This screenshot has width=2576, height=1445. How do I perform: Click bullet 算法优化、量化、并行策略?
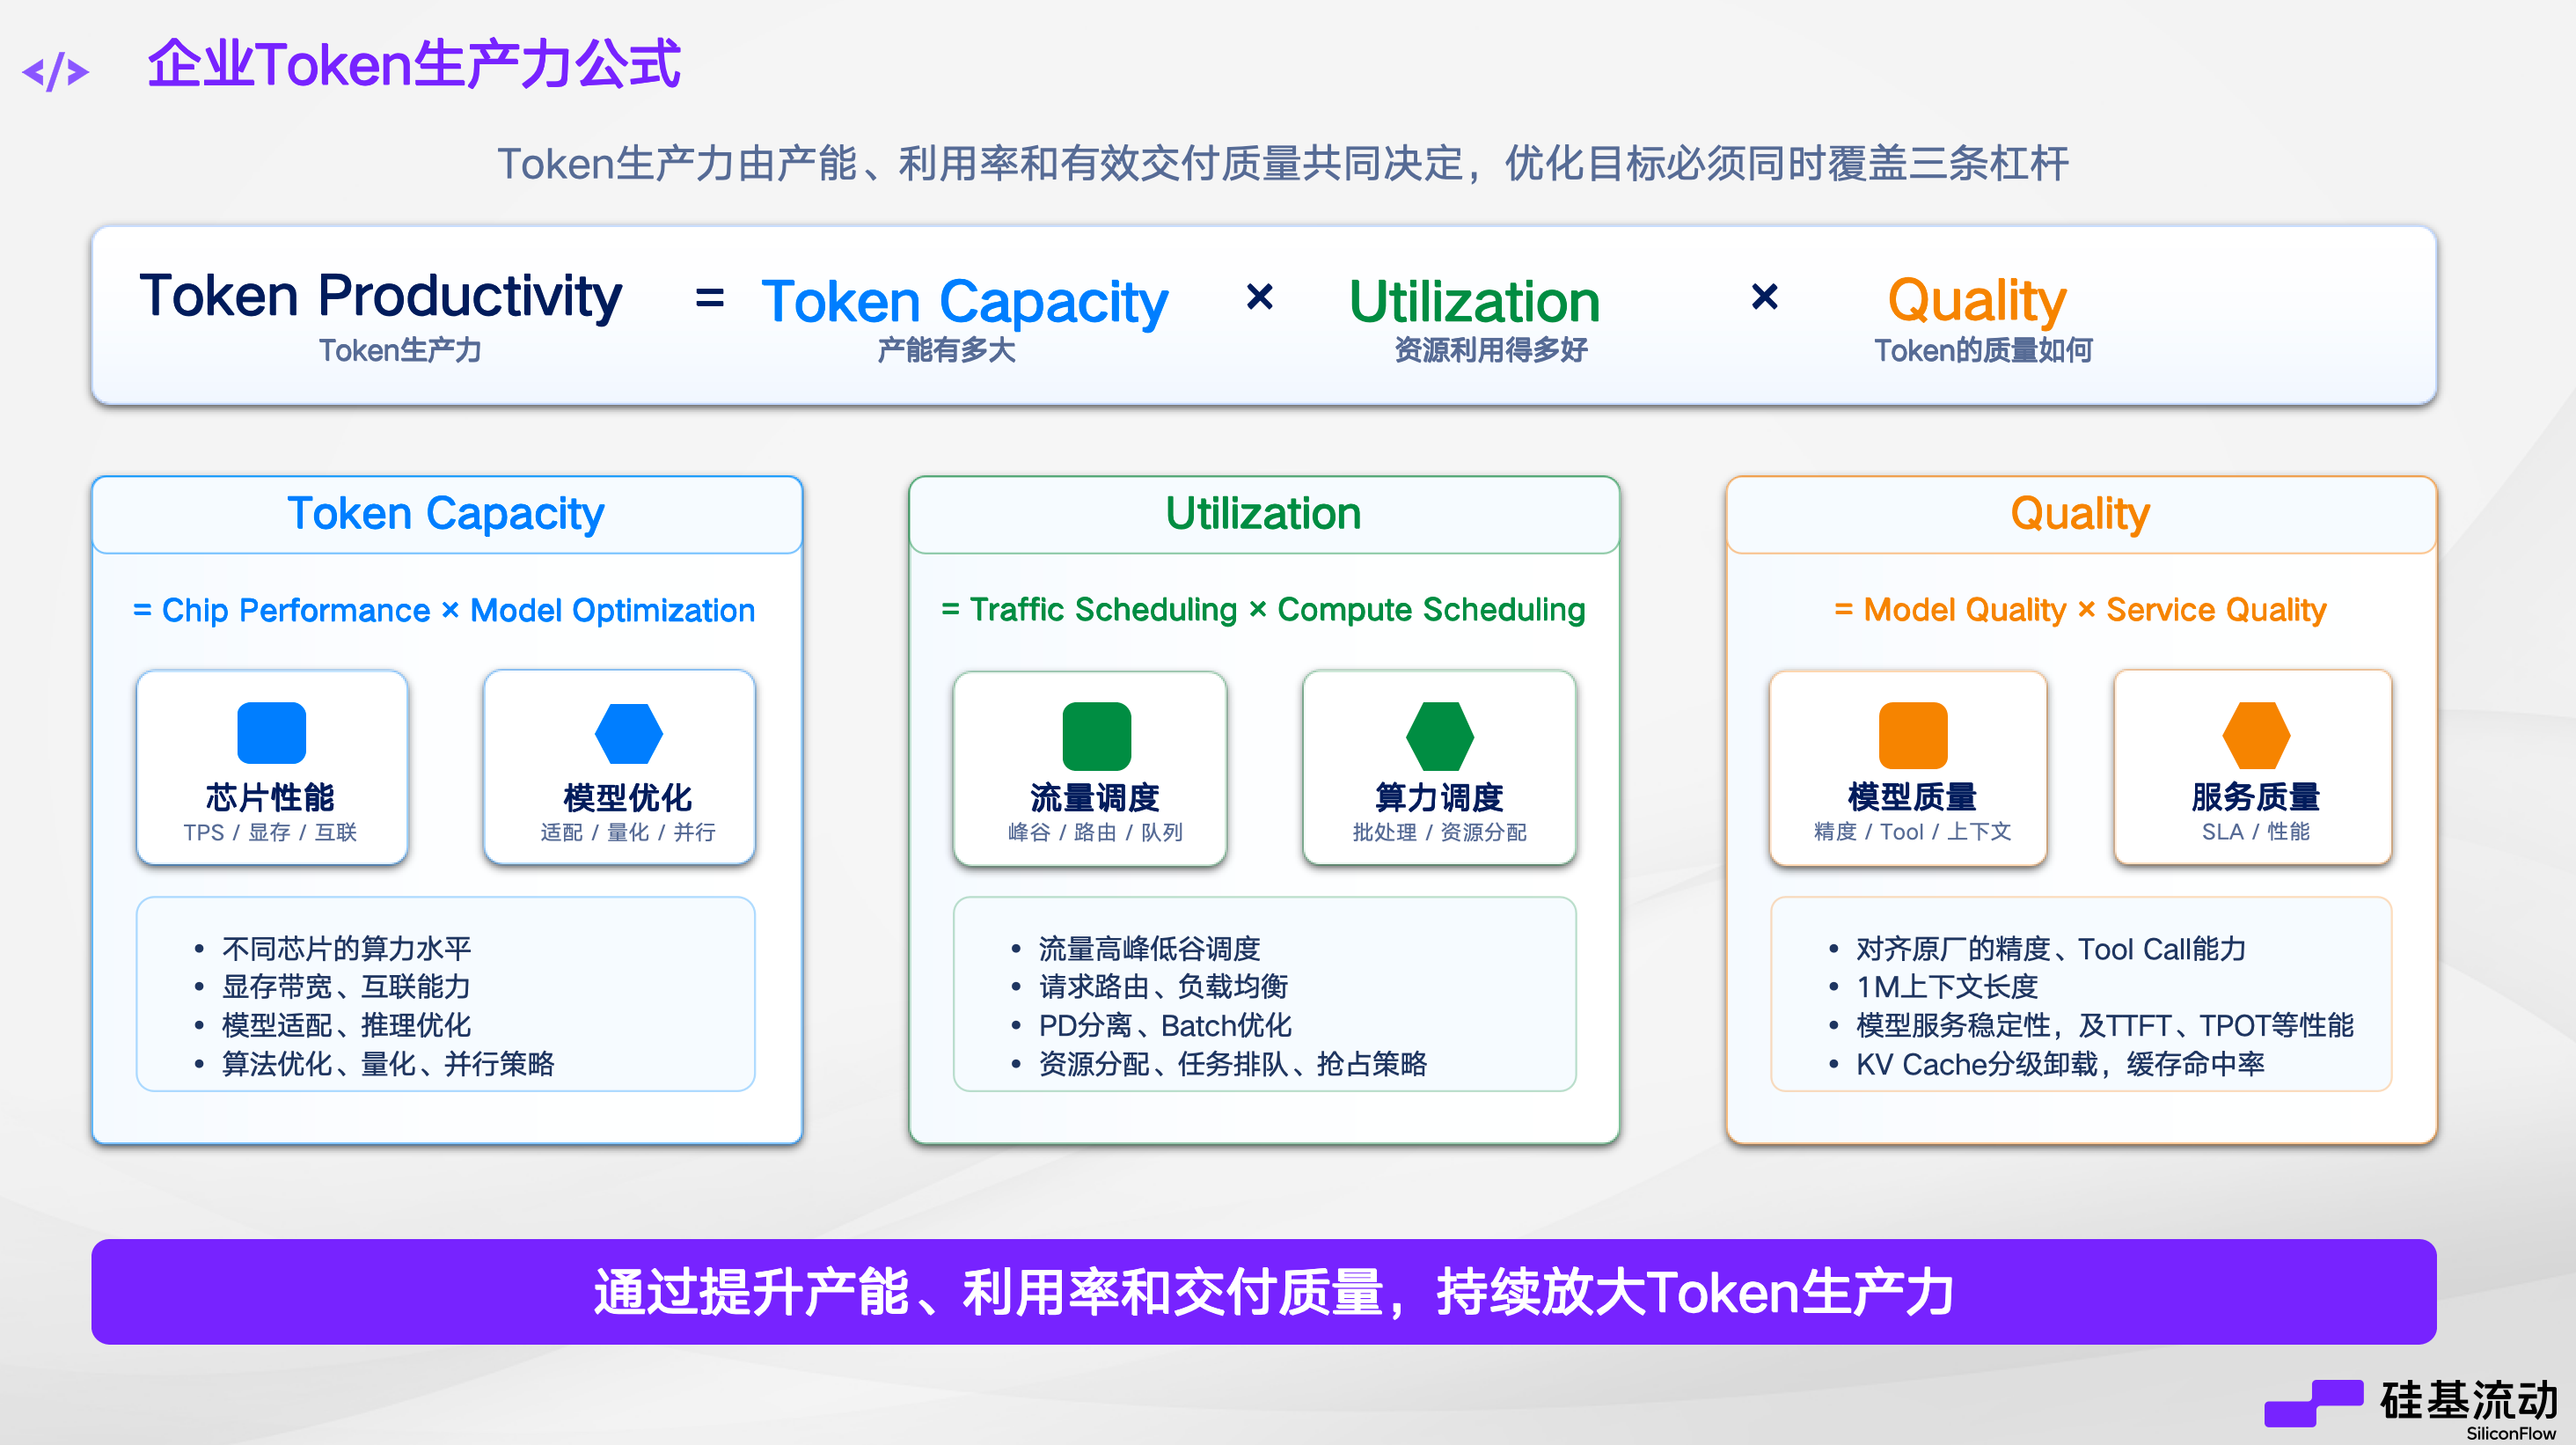[x=388, y=1064]
